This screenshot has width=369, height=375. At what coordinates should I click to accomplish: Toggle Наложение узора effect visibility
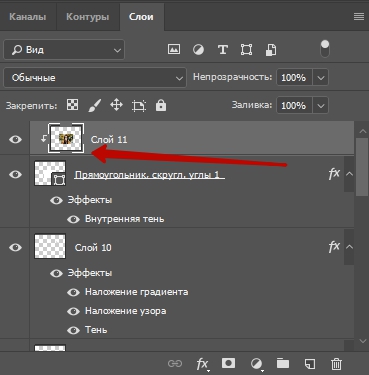pyautogui.click(x=73, y=311)
